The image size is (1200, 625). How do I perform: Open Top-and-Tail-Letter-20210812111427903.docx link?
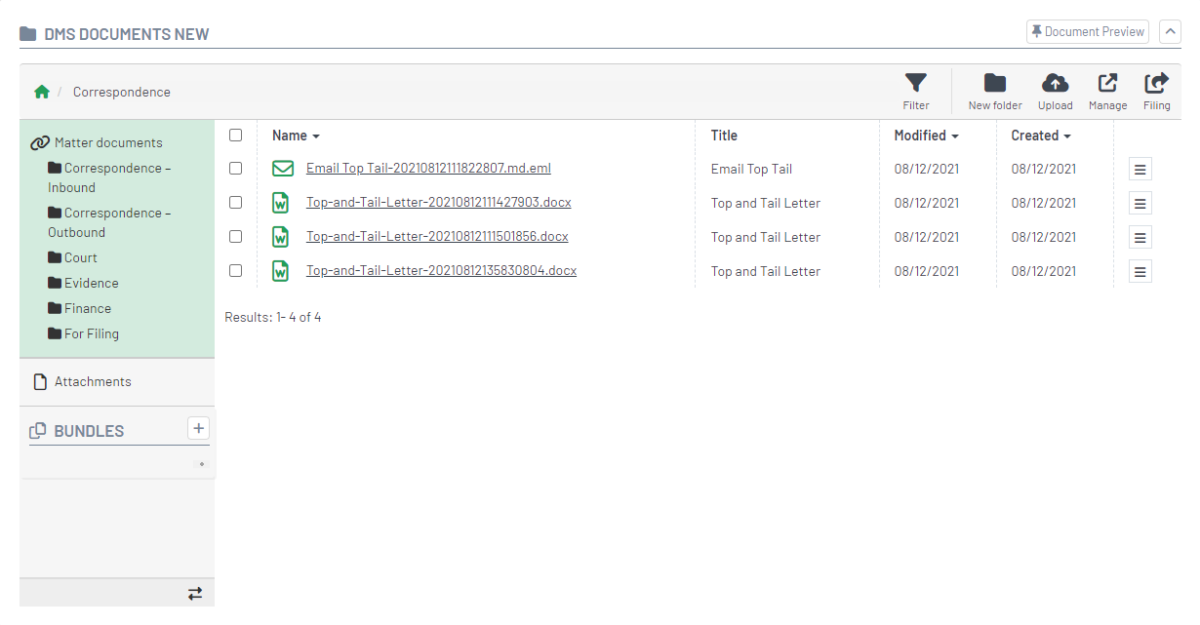coord(438,203)
